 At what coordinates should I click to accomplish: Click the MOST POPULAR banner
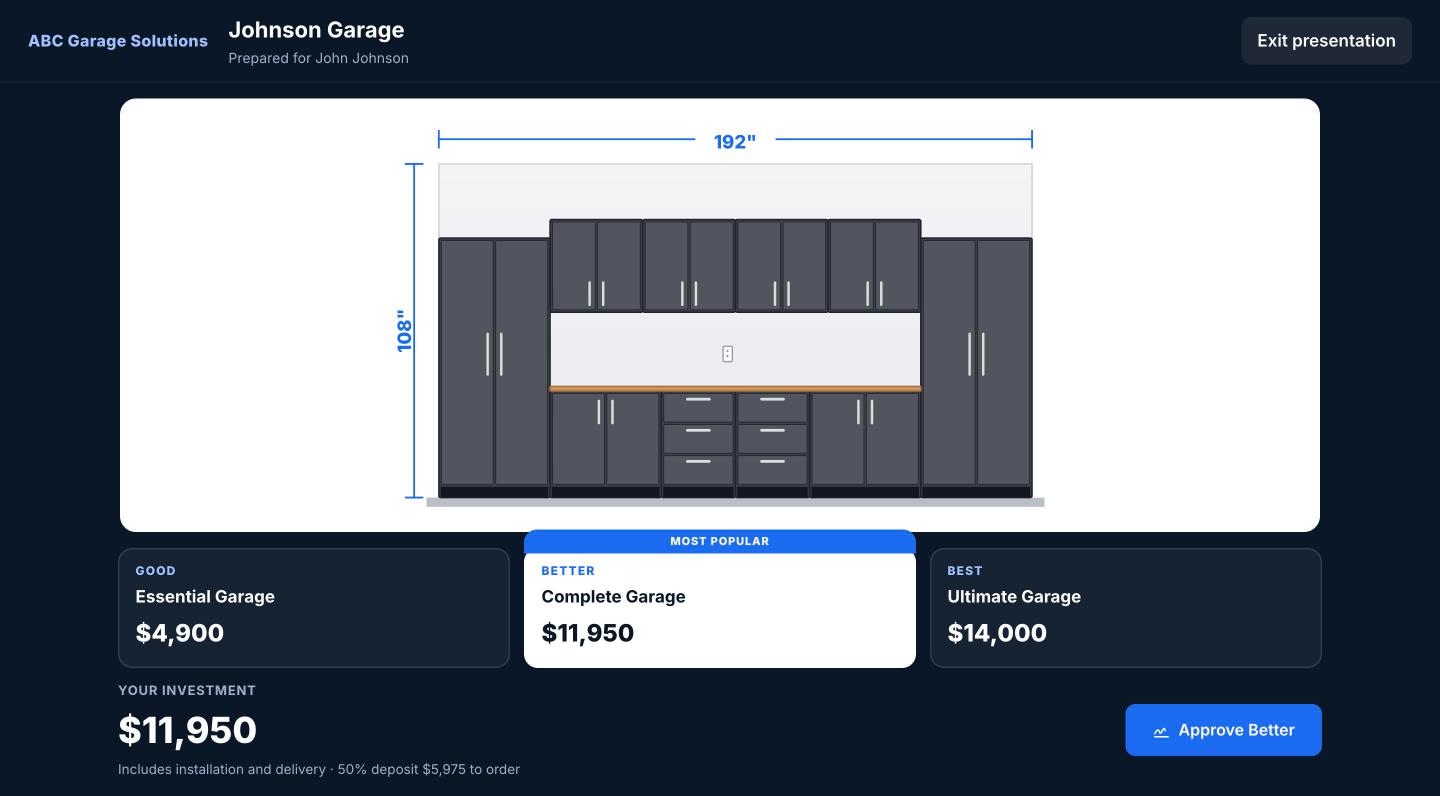tap(720, 541)
